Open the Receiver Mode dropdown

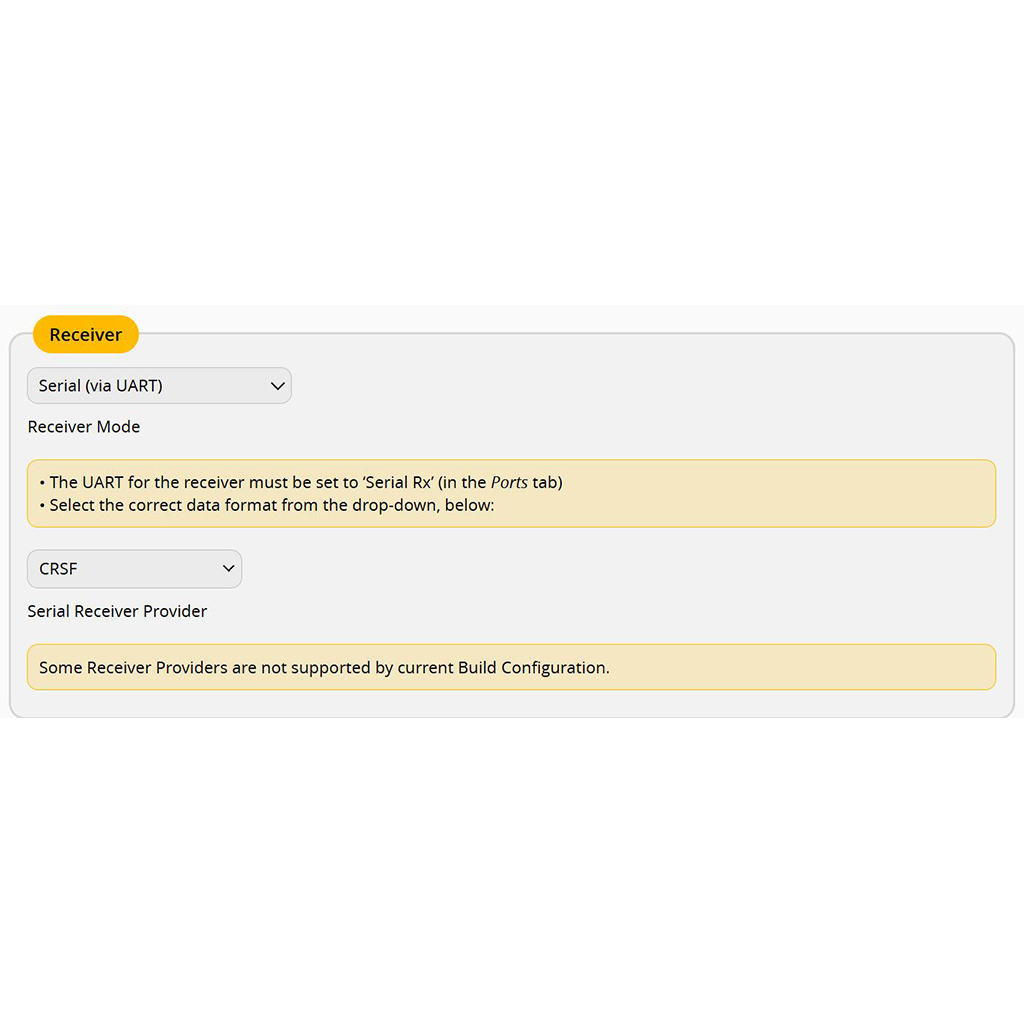[159, 386]
